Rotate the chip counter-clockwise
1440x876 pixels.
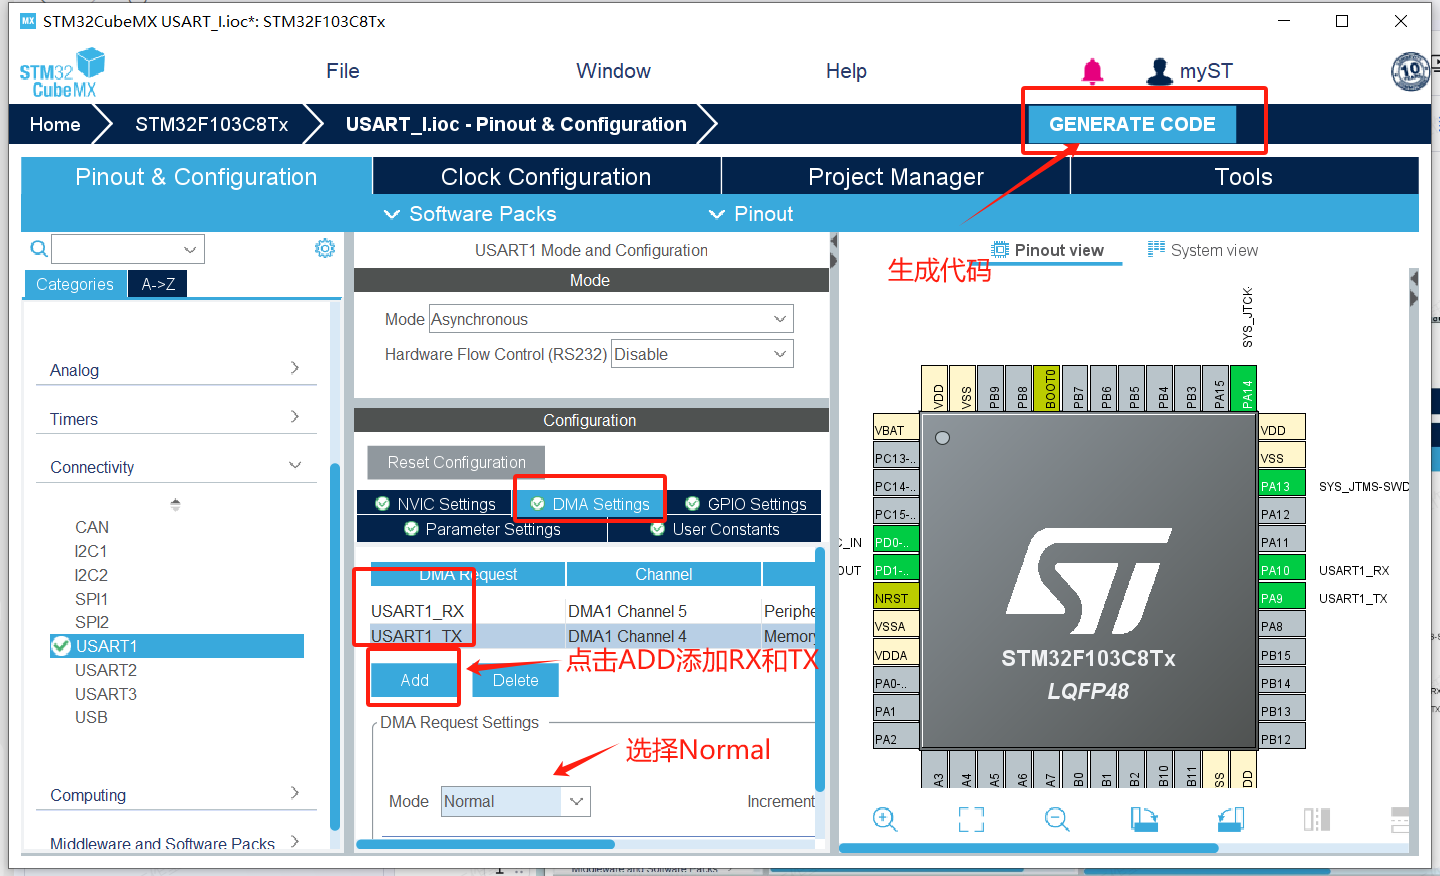[1230, 820]
